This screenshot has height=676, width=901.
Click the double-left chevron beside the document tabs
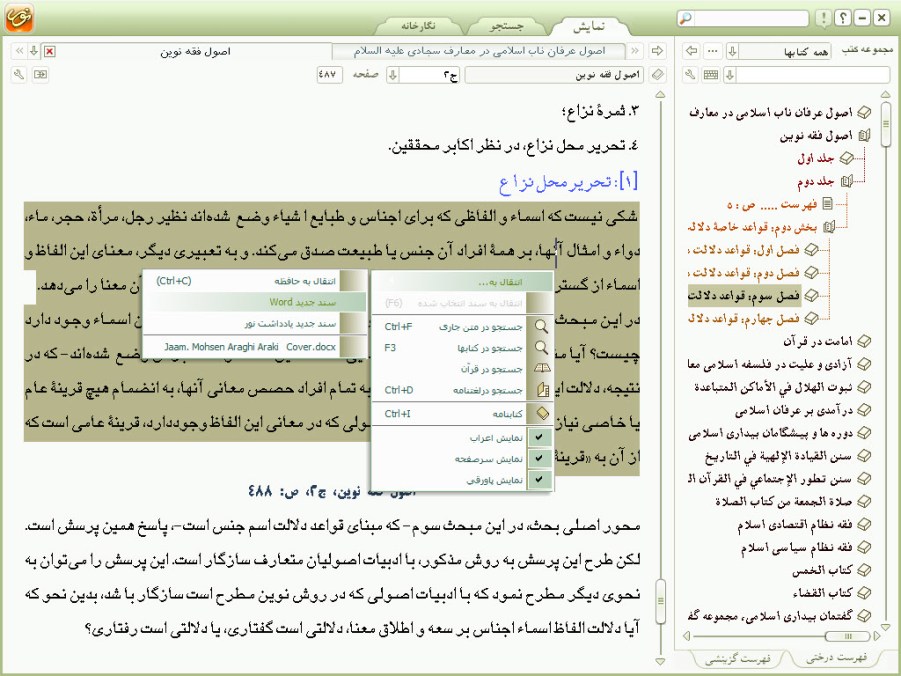click(635, 51)
